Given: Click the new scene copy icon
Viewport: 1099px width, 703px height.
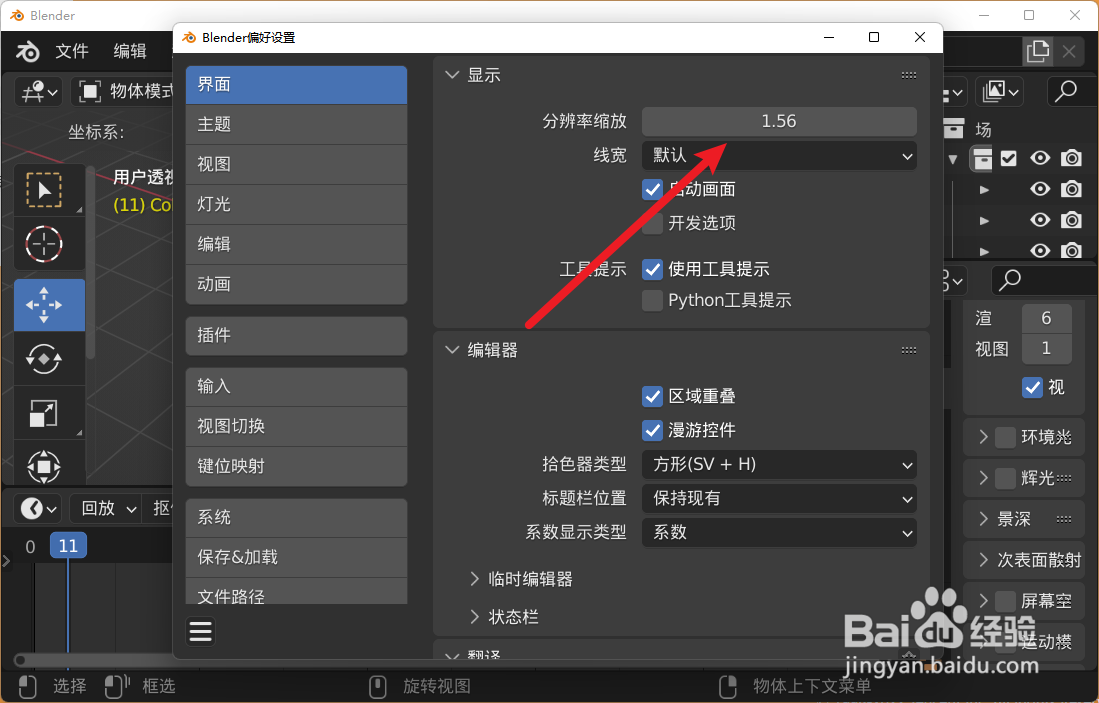Looking at the screenshot, I should pos(1038,51).
